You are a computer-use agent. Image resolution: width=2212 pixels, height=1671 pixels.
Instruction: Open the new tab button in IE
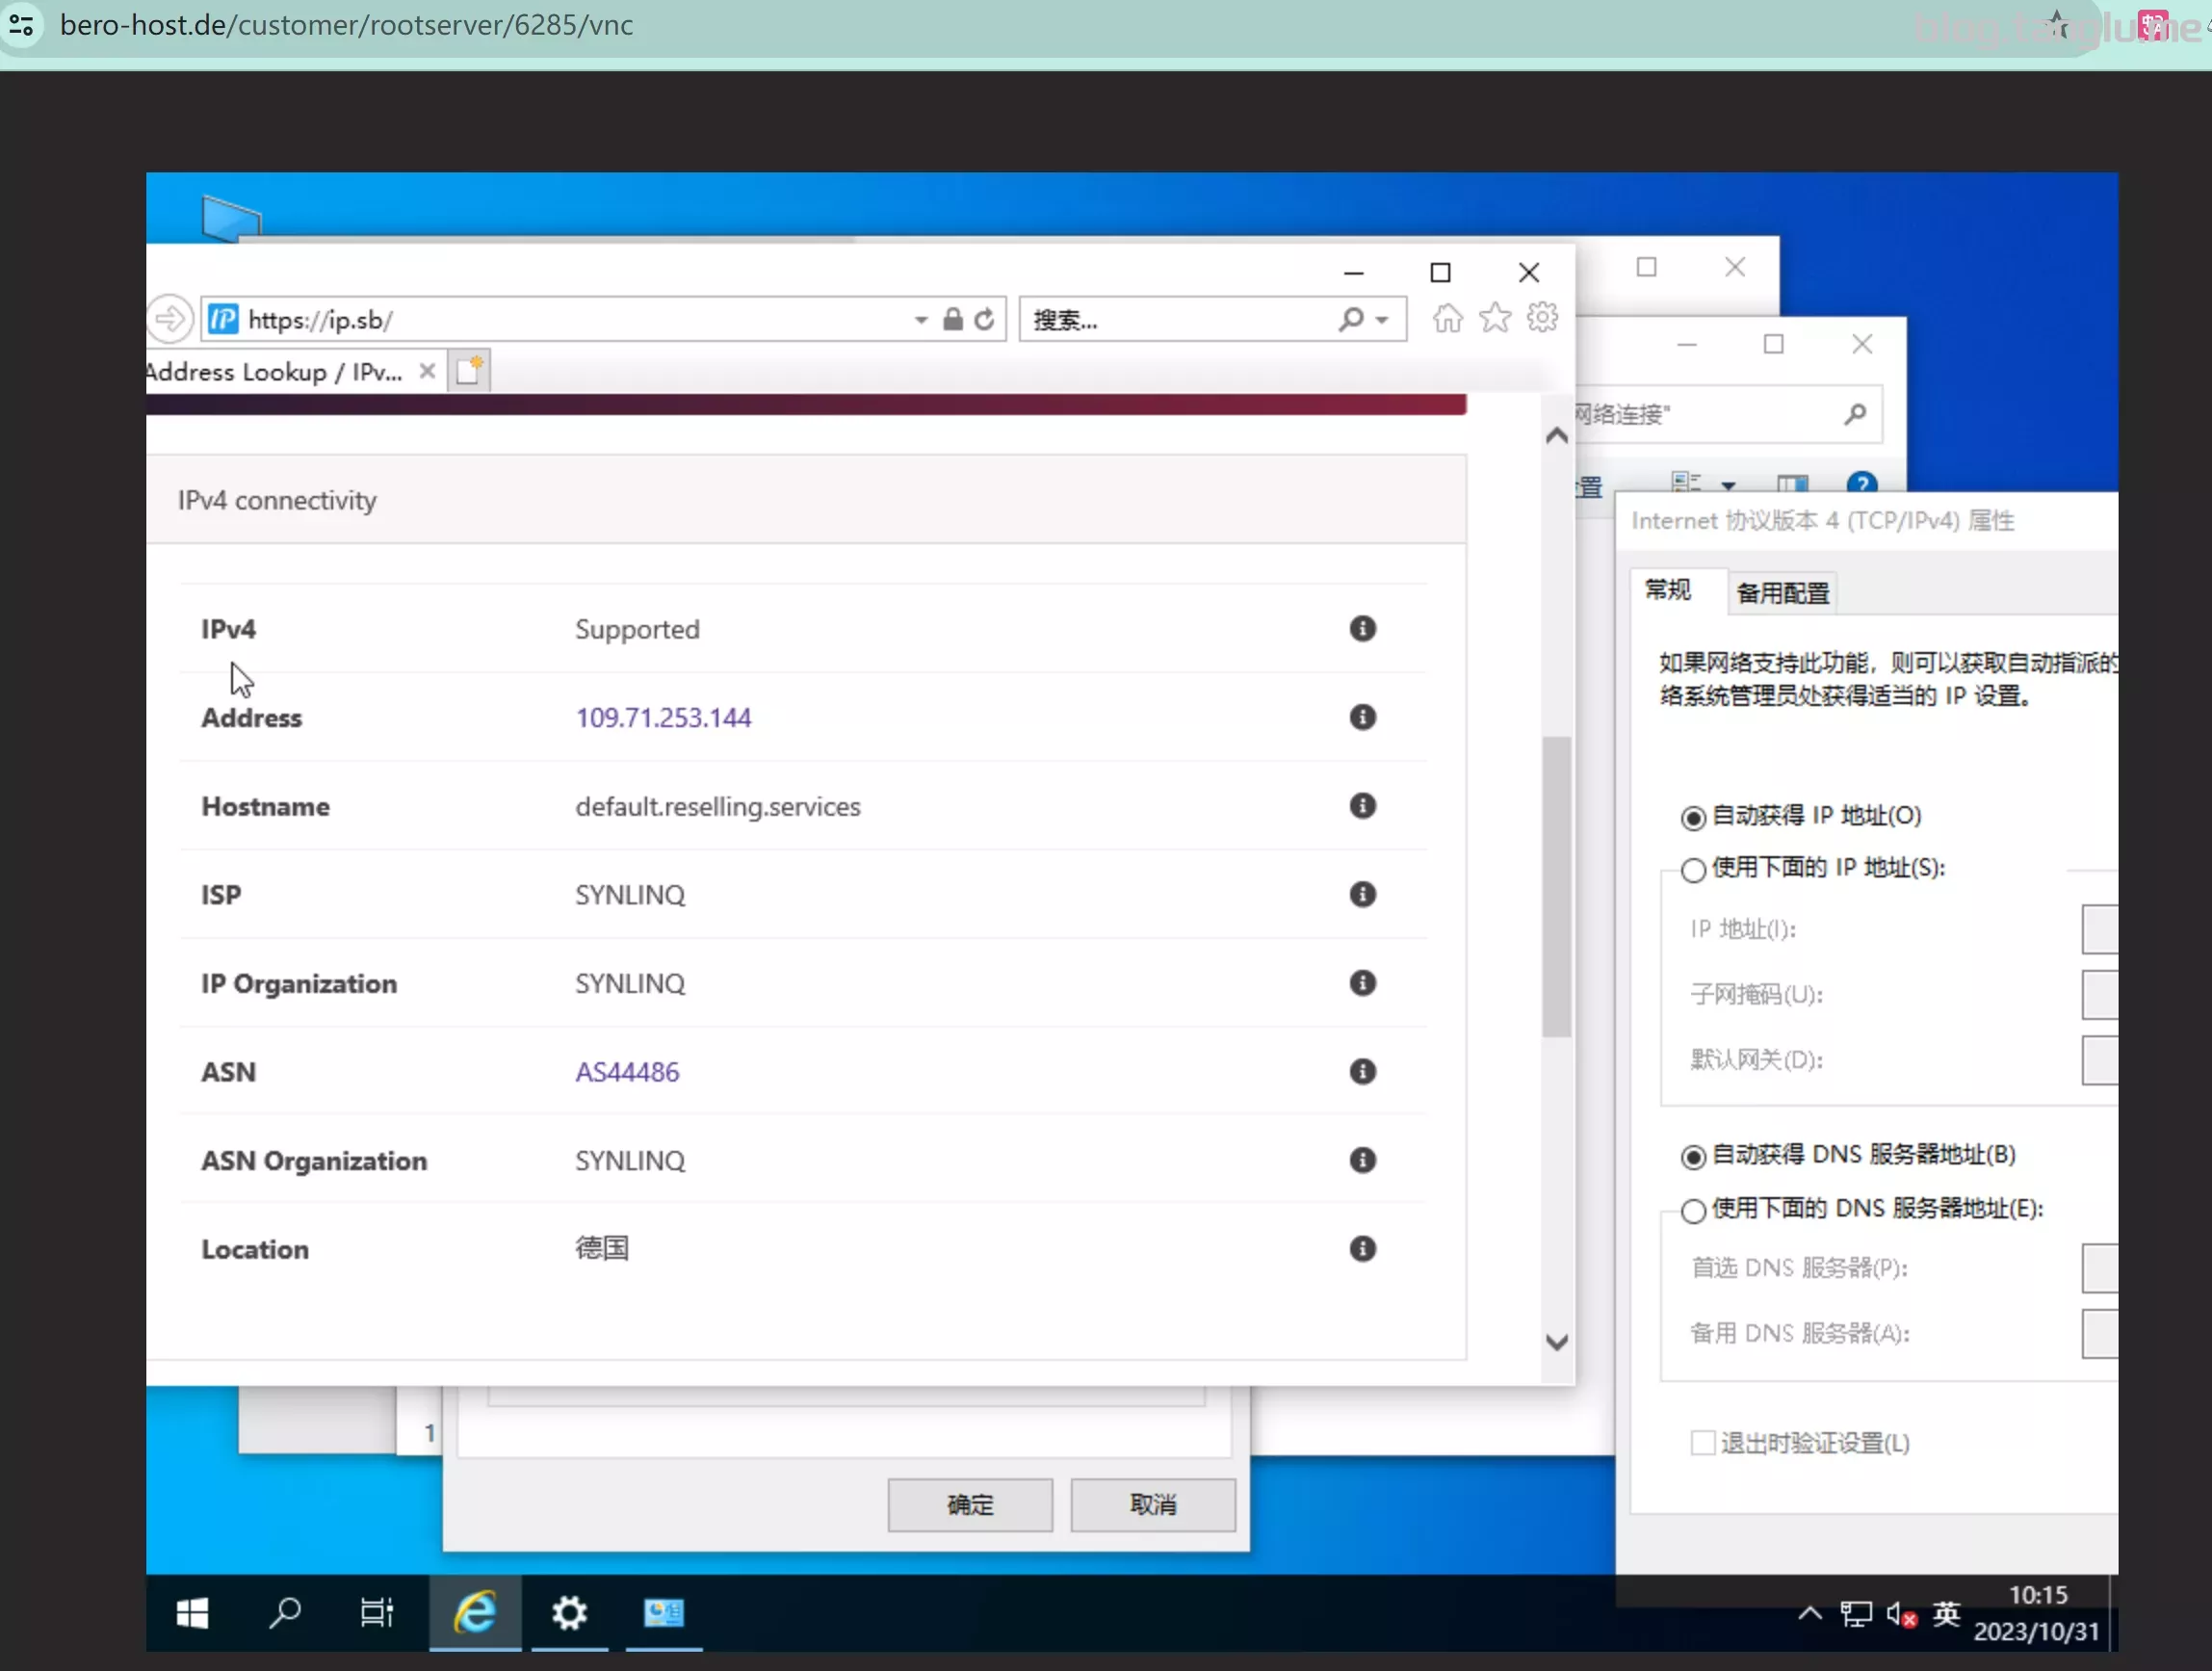point(469,371)
